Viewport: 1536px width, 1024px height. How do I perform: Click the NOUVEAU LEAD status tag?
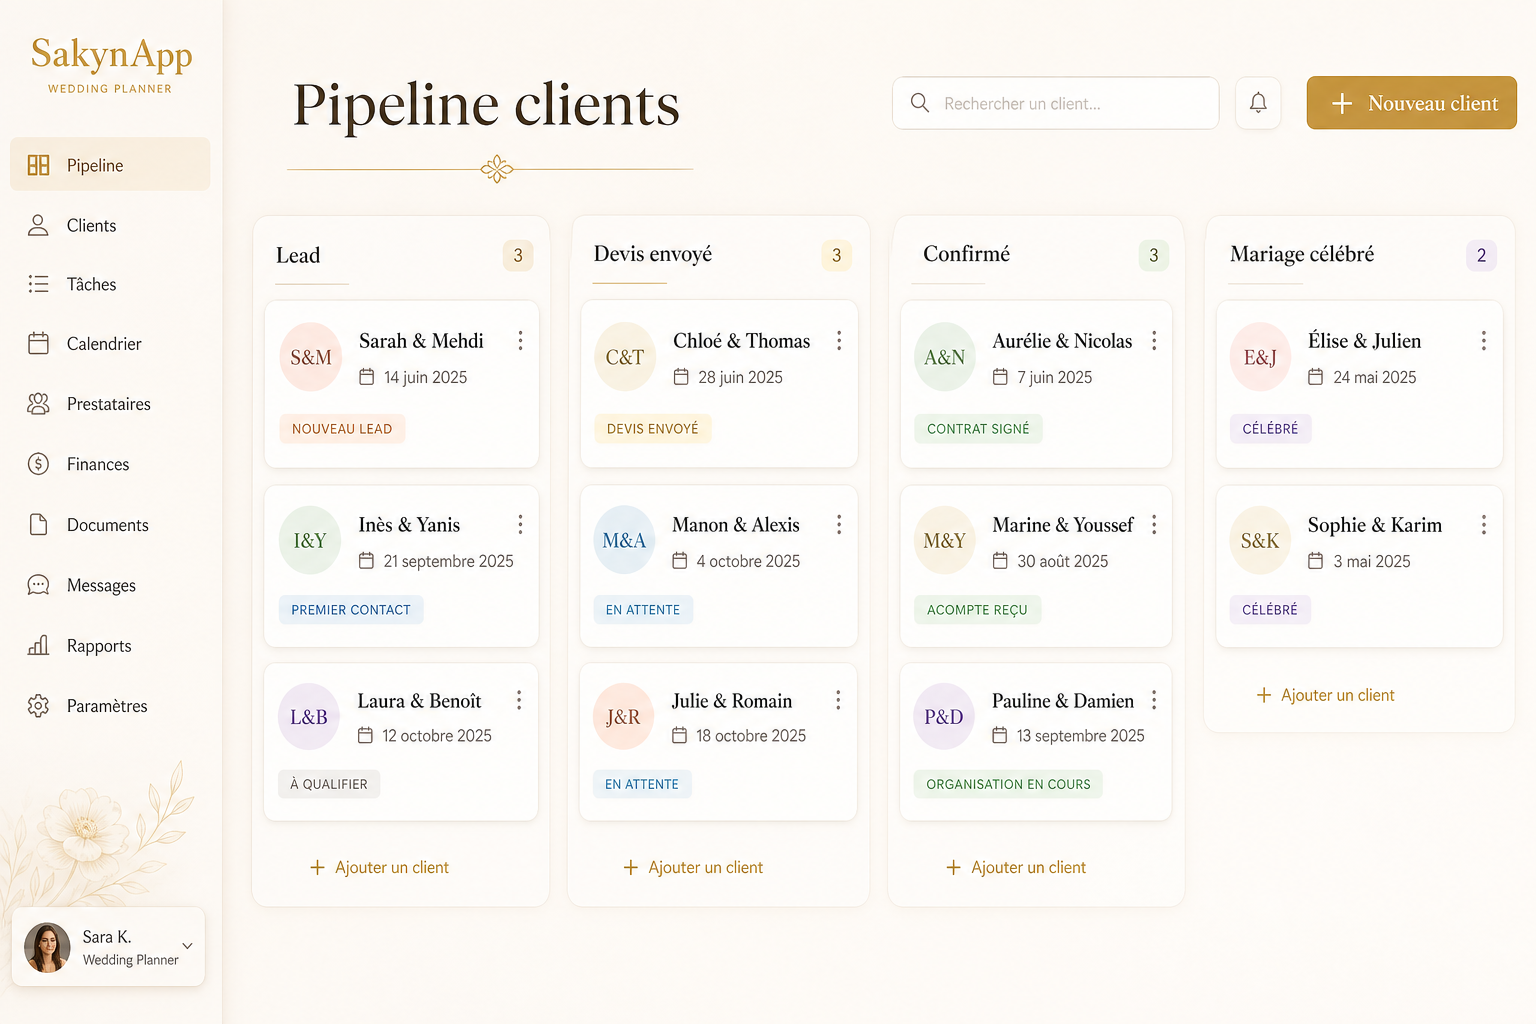(342, 429)
